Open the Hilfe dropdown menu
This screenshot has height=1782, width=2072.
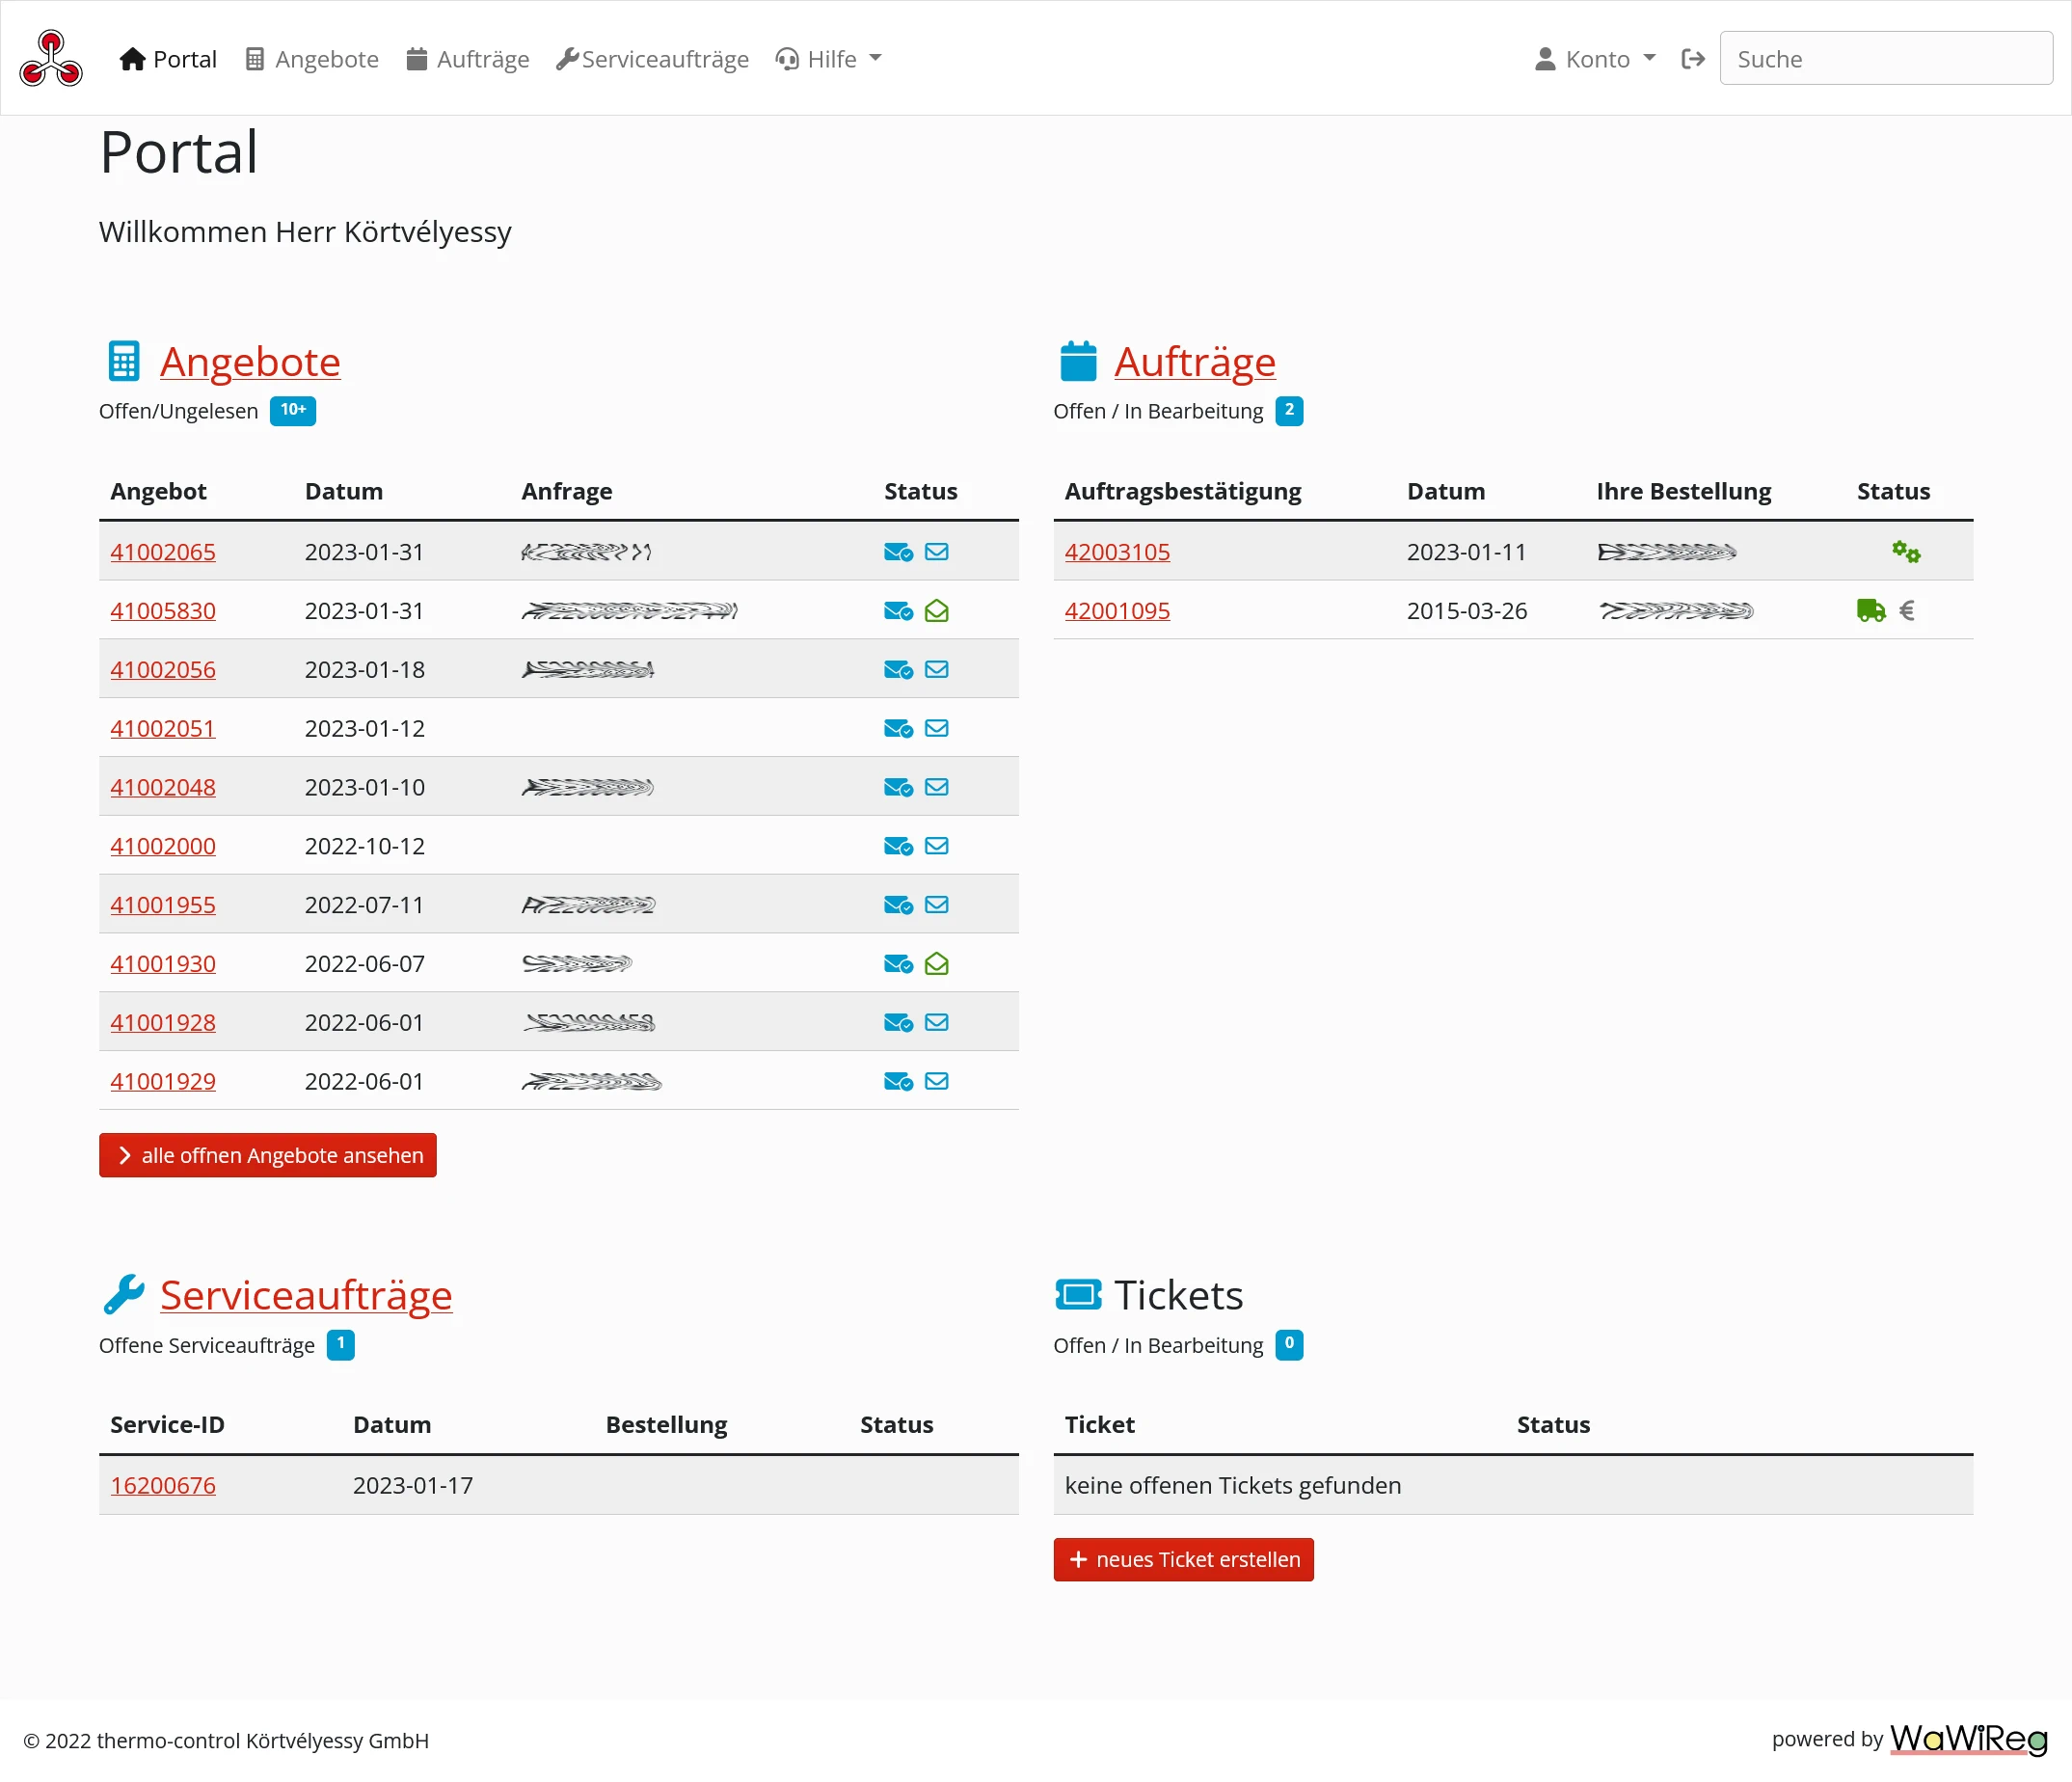click(x=828, y=59)
